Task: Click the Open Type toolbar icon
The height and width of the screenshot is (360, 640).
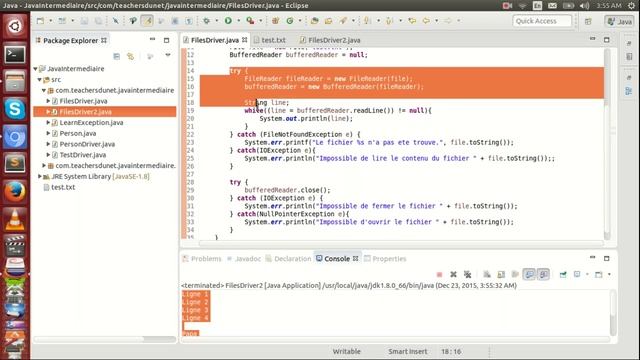Action: coord(315,21)
